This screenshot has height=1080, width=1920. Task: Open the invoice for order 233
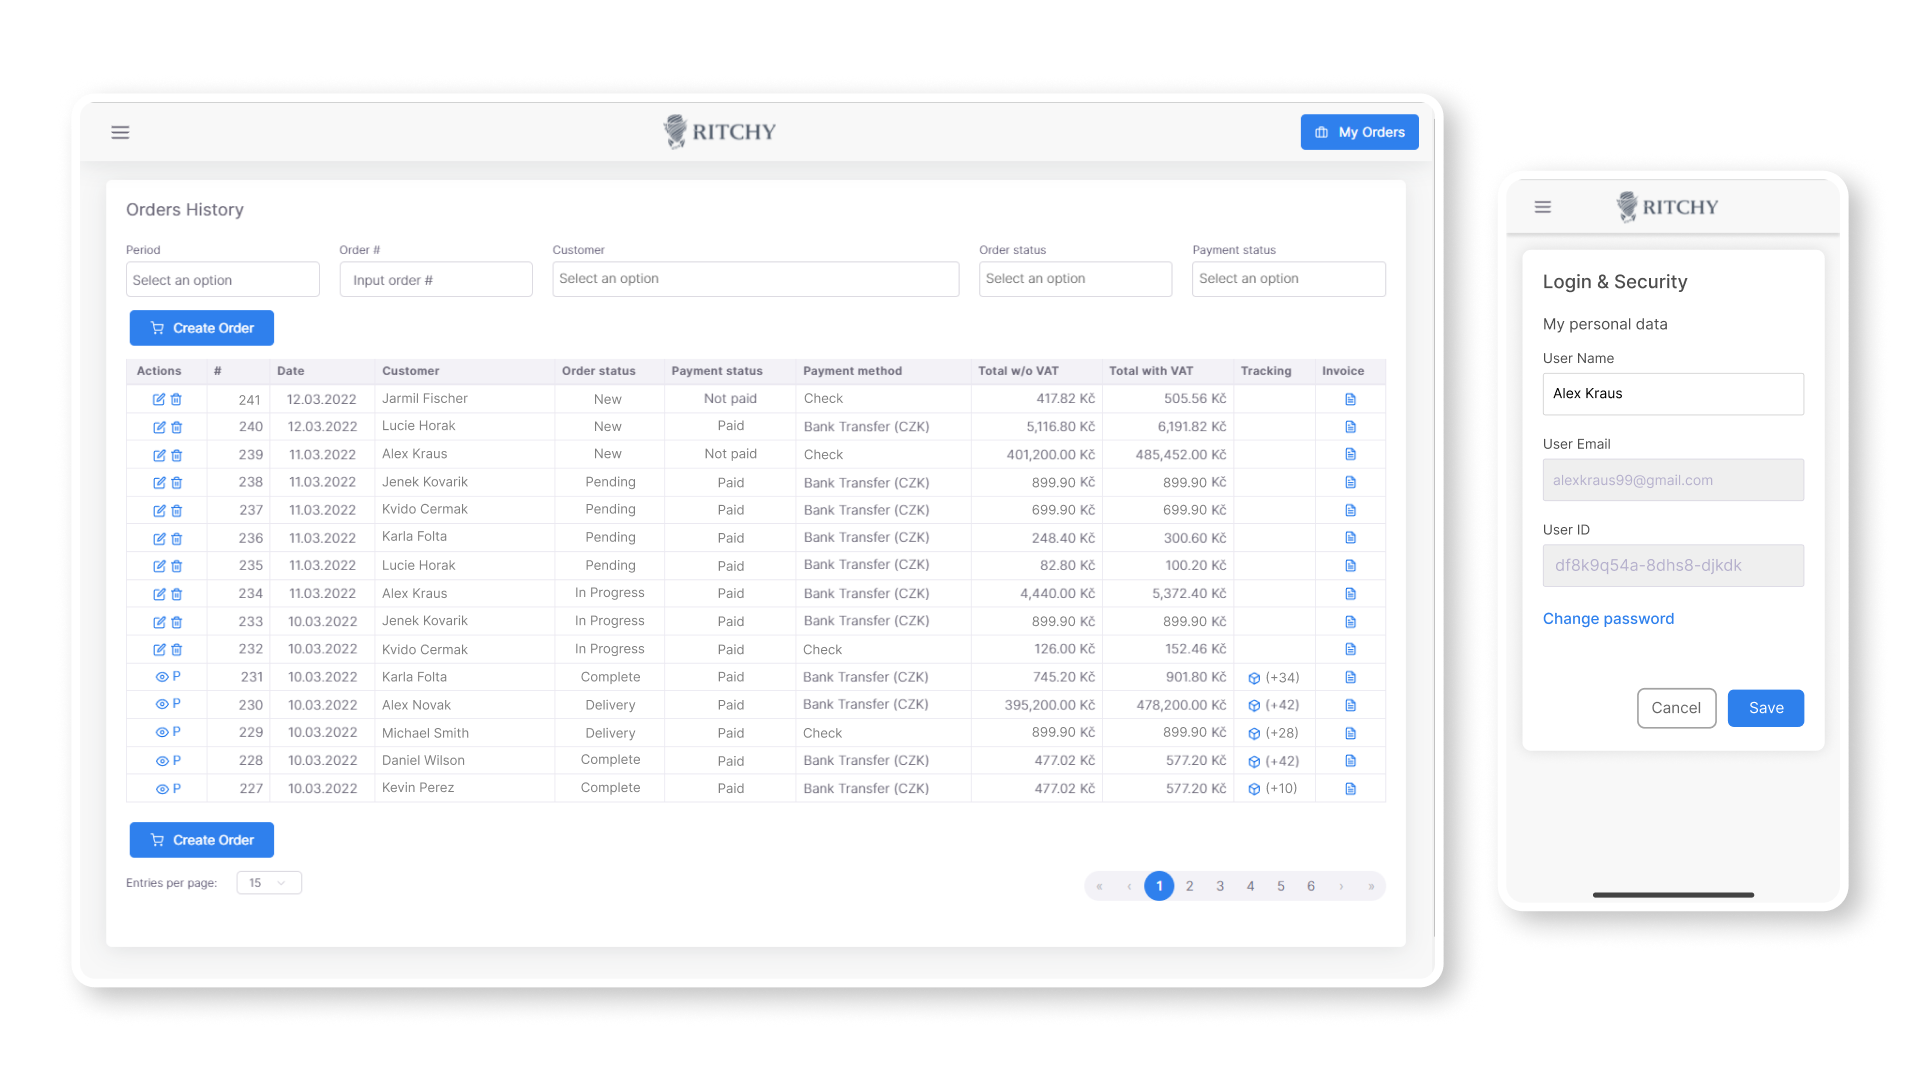(x=1350, y=622)
